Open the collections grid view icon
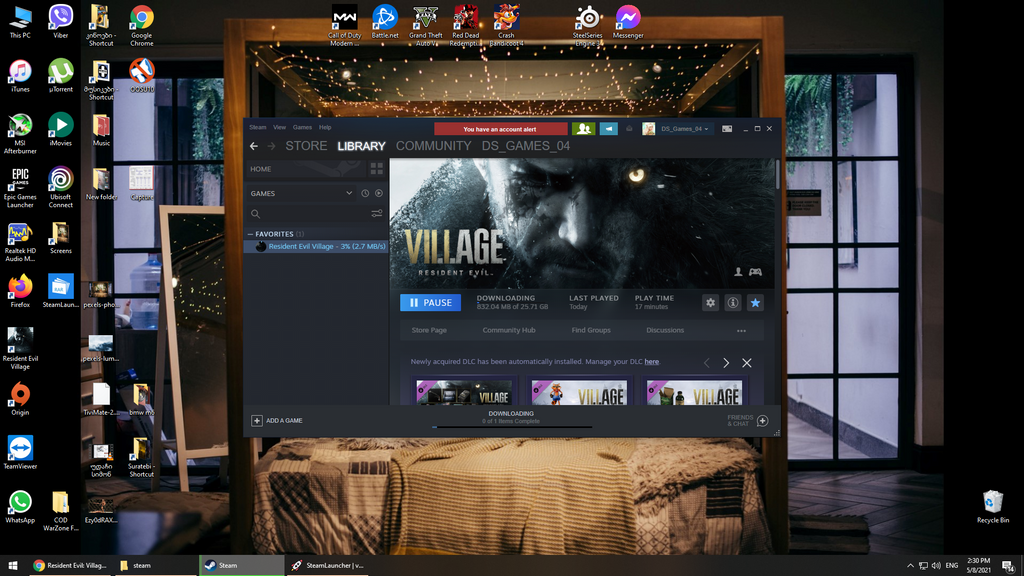1024x576 pixels. click(377, 168)
